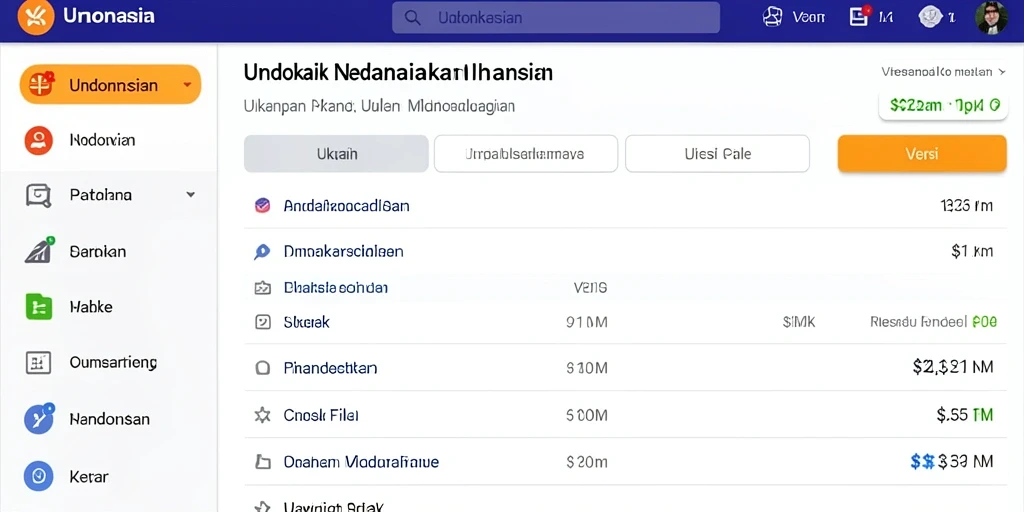Open the Kerar clock icon in sidebar
Viewport: 1024px width, 512px height.
[x=38, y=476]
